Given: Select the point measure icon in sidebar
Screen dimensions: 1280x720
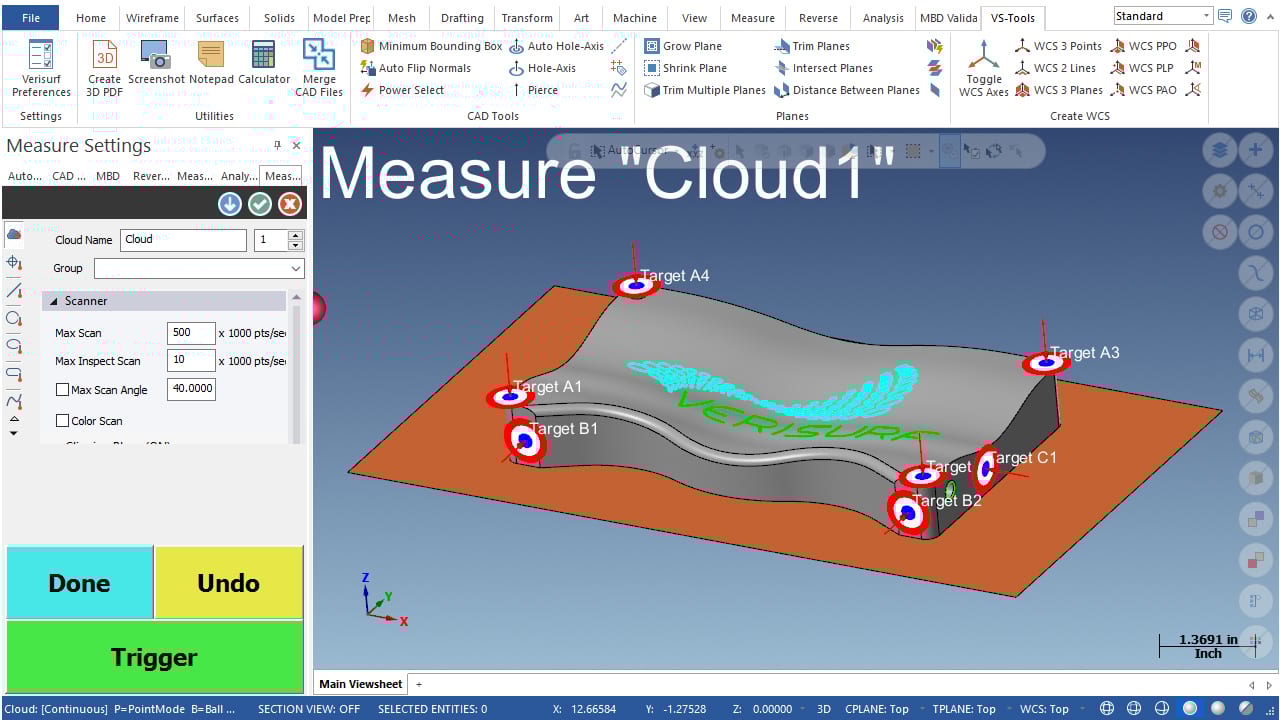Looking at the screenshot, I should click(14, 262).
